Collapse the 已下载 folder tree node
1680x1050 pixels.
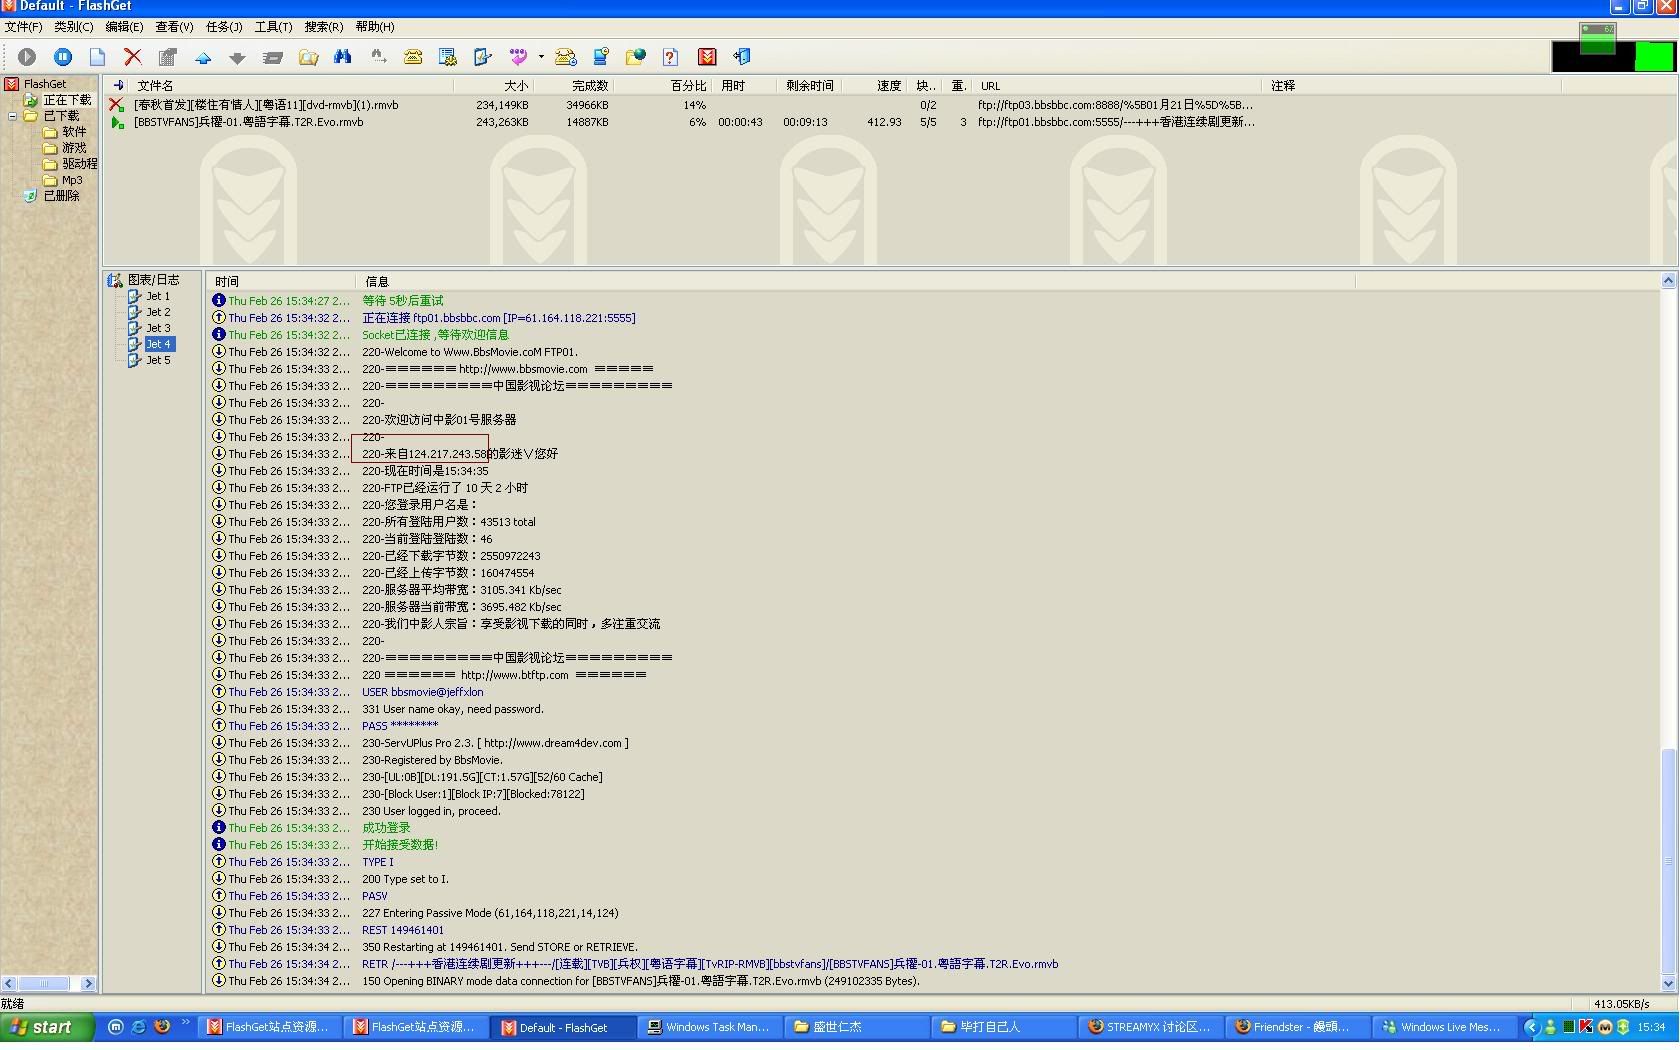point(13,116)
